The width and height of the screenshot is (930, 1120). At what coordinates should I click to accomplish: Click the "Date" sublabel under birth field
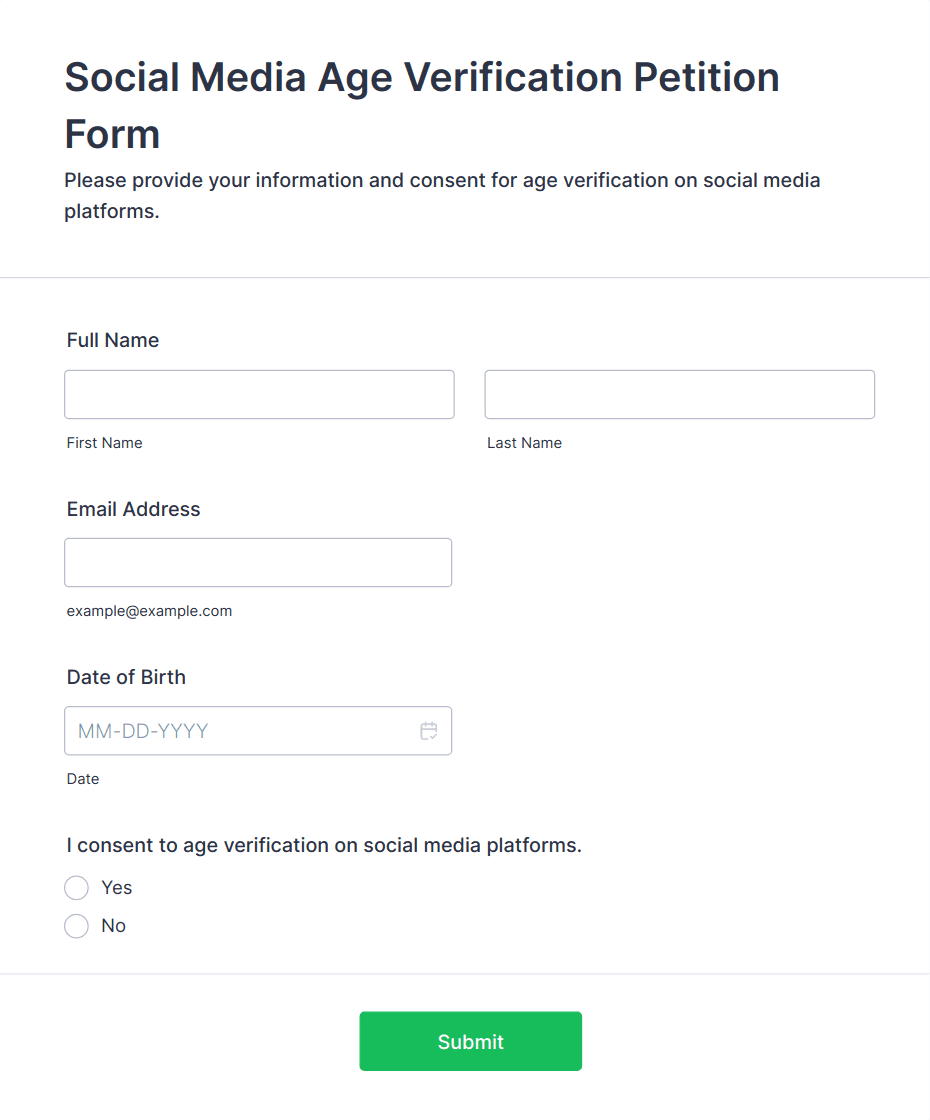click(83, 779)
